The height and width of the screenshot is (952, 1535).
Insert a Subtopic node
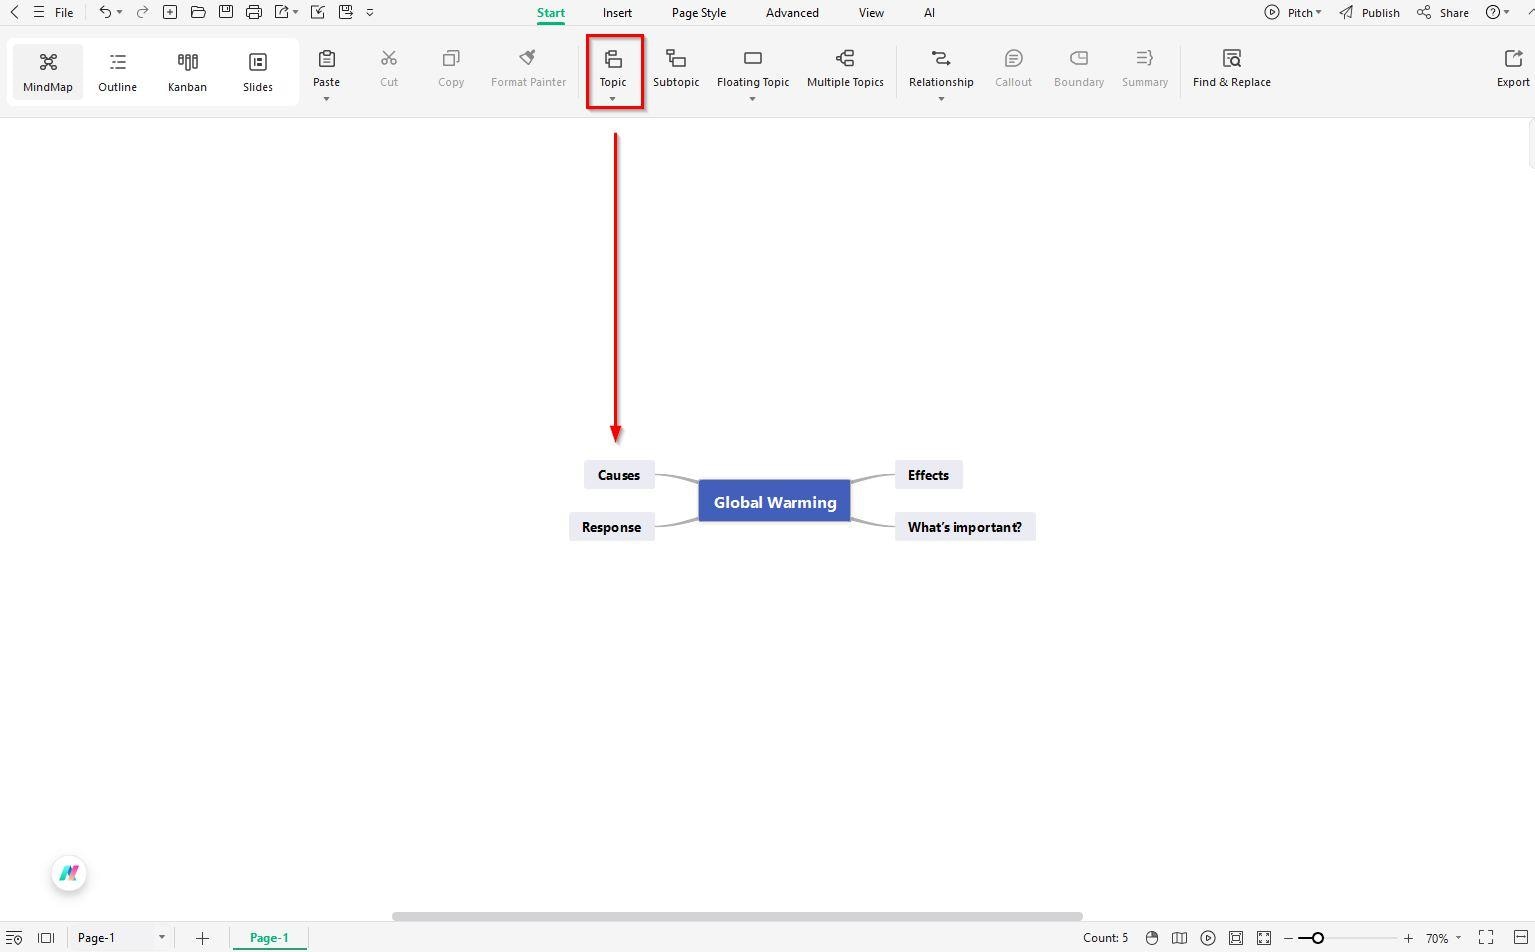tap(676, 68)
